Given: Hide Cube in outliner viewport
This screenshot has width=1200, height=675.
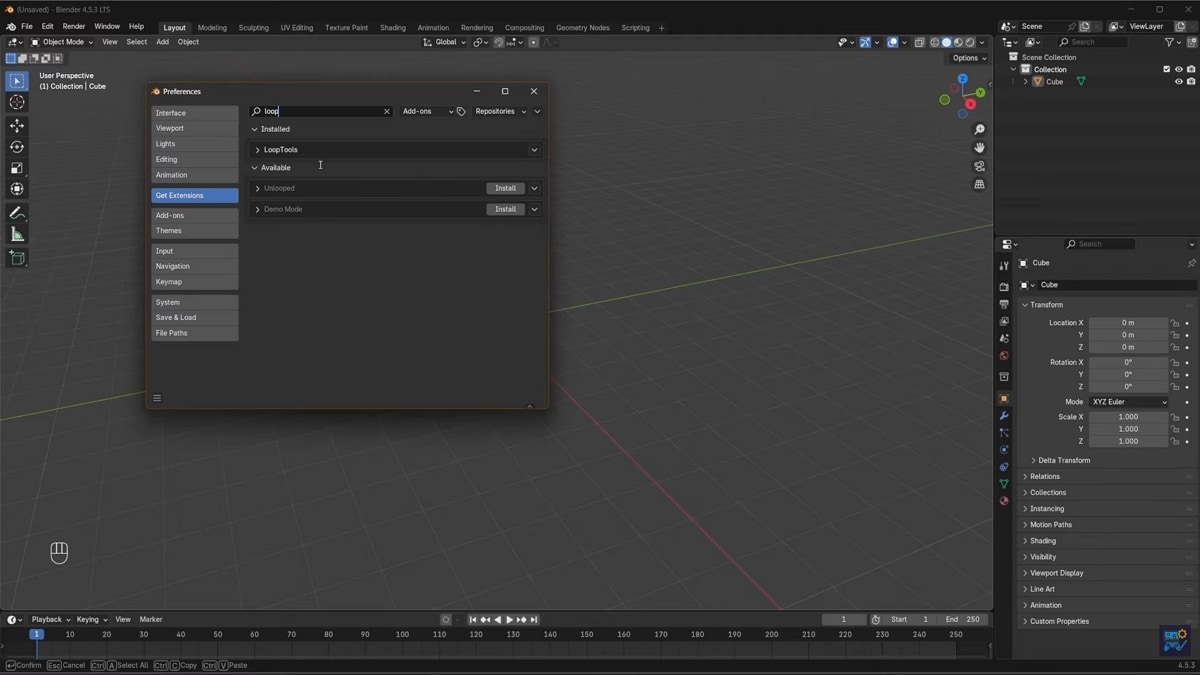Looking at the screenshot, I should [x=1178, y=82].
